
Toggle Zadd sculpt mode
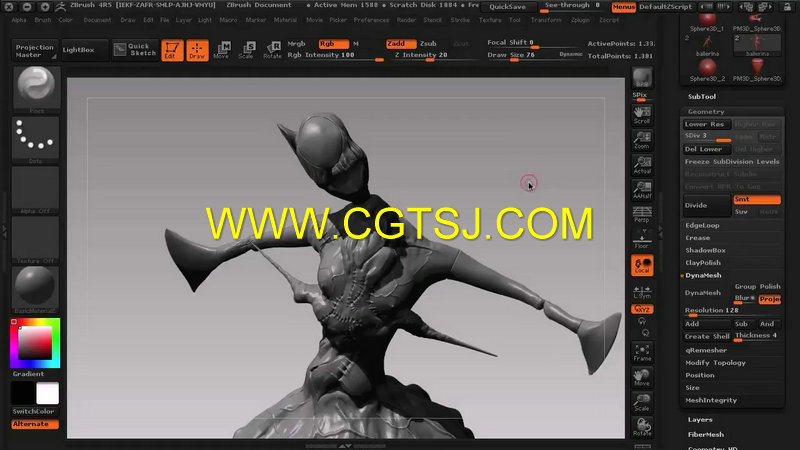coord(401,44)
